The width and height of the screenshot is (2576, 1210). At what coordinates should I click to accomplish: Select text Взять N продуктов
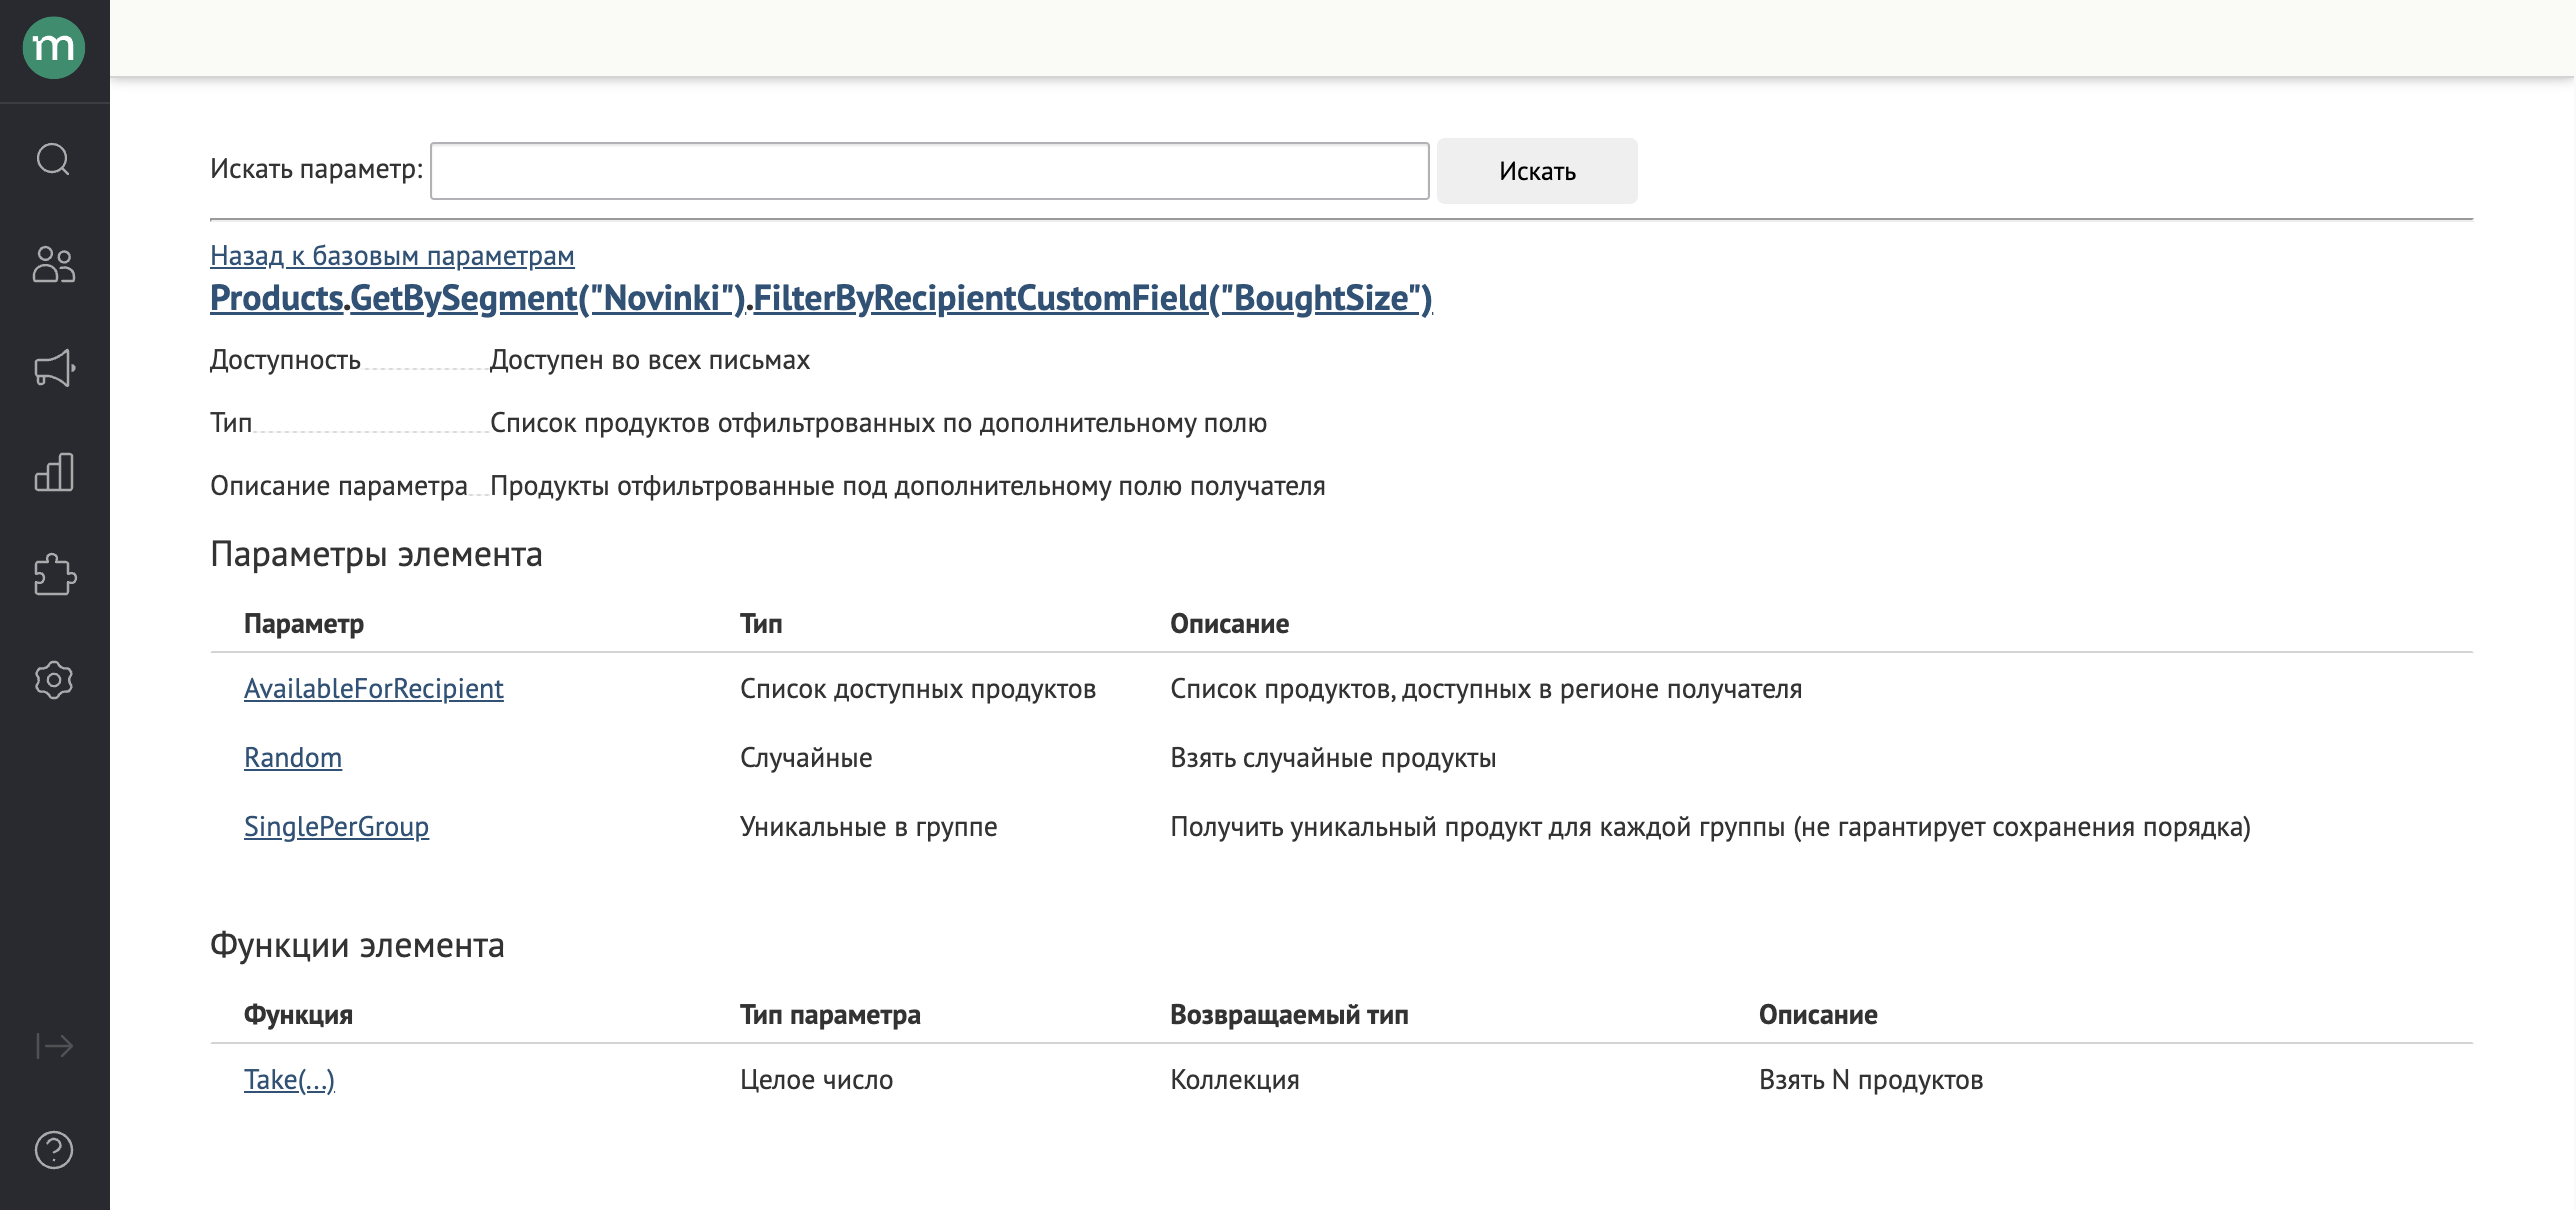tap(1871, 1080)
